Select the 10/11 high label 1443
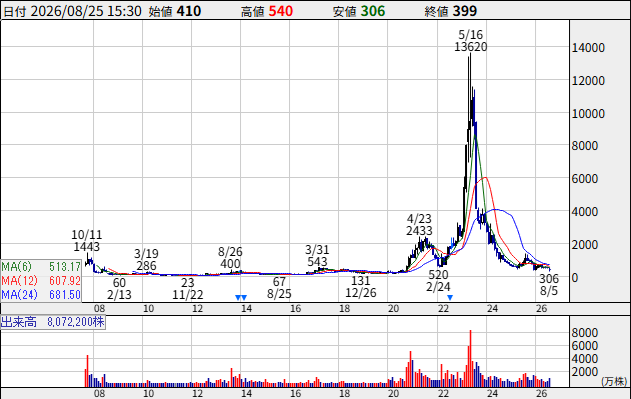The width and height of the screenshot is (631, 399). point(87,246)
